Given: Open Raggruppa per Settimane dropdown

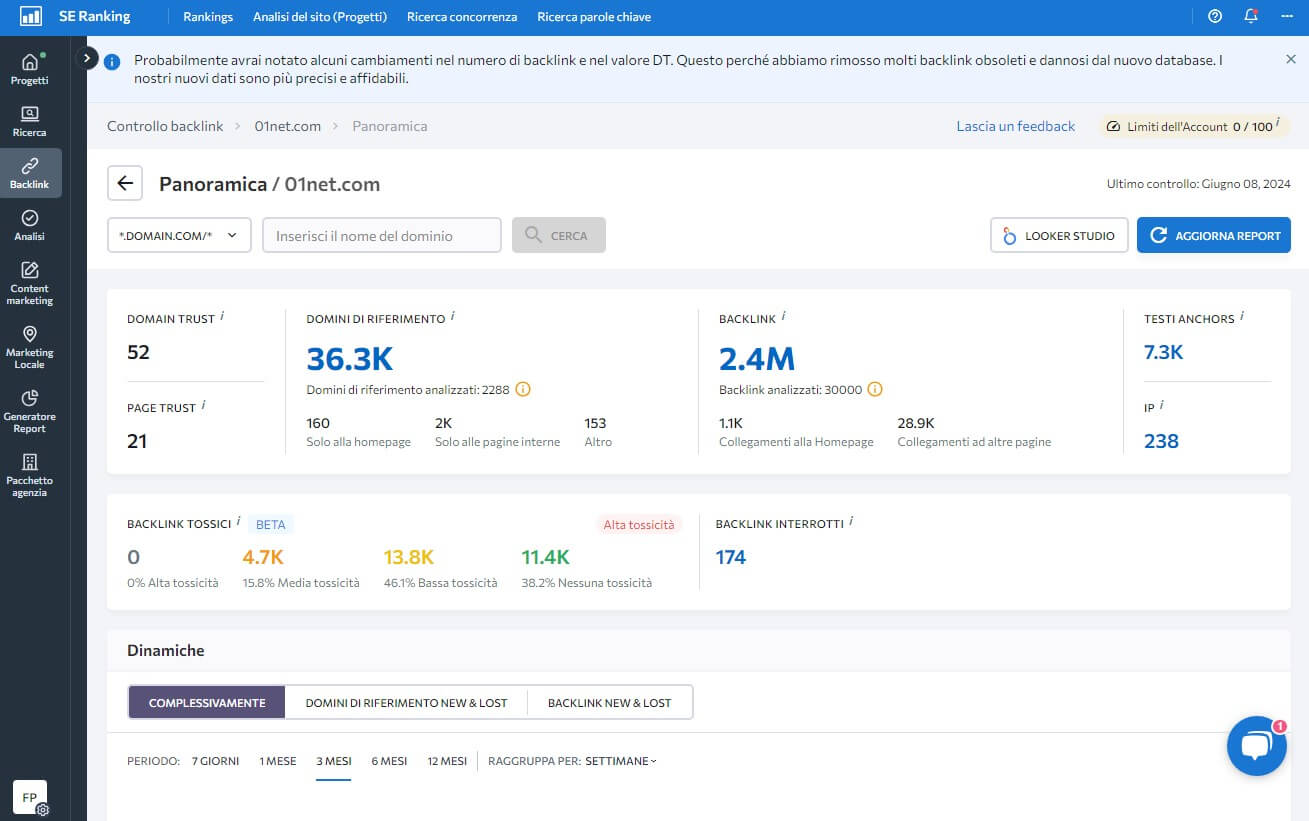Looking at the screenshot, I should (x=621, y=761).
